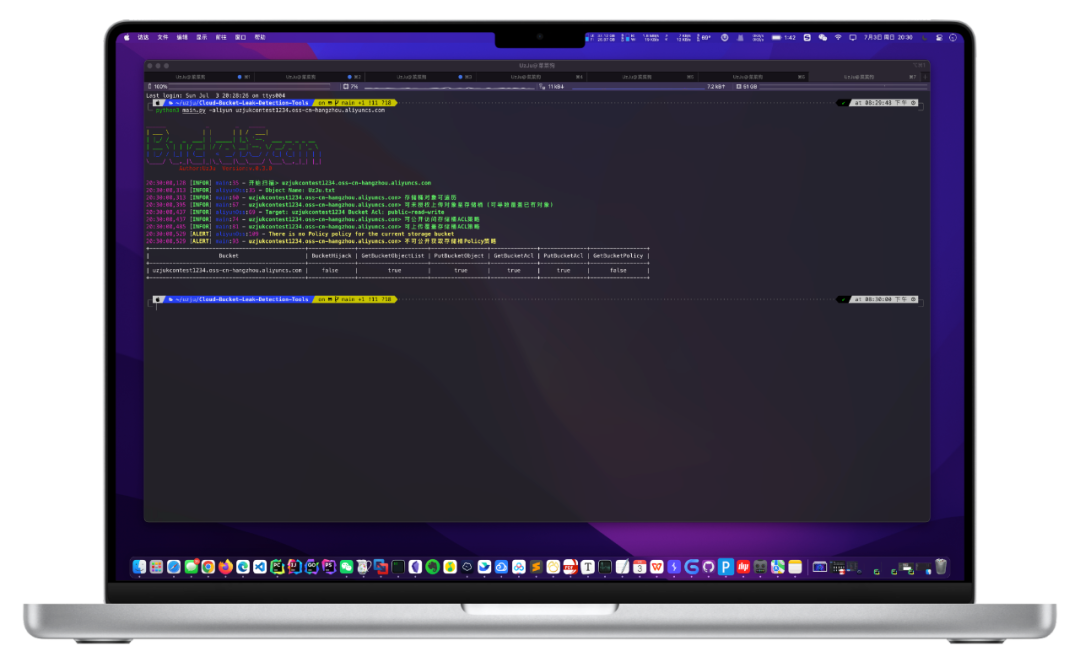
Task: Click the BucketHijack table header
Action: click(331, 256)
